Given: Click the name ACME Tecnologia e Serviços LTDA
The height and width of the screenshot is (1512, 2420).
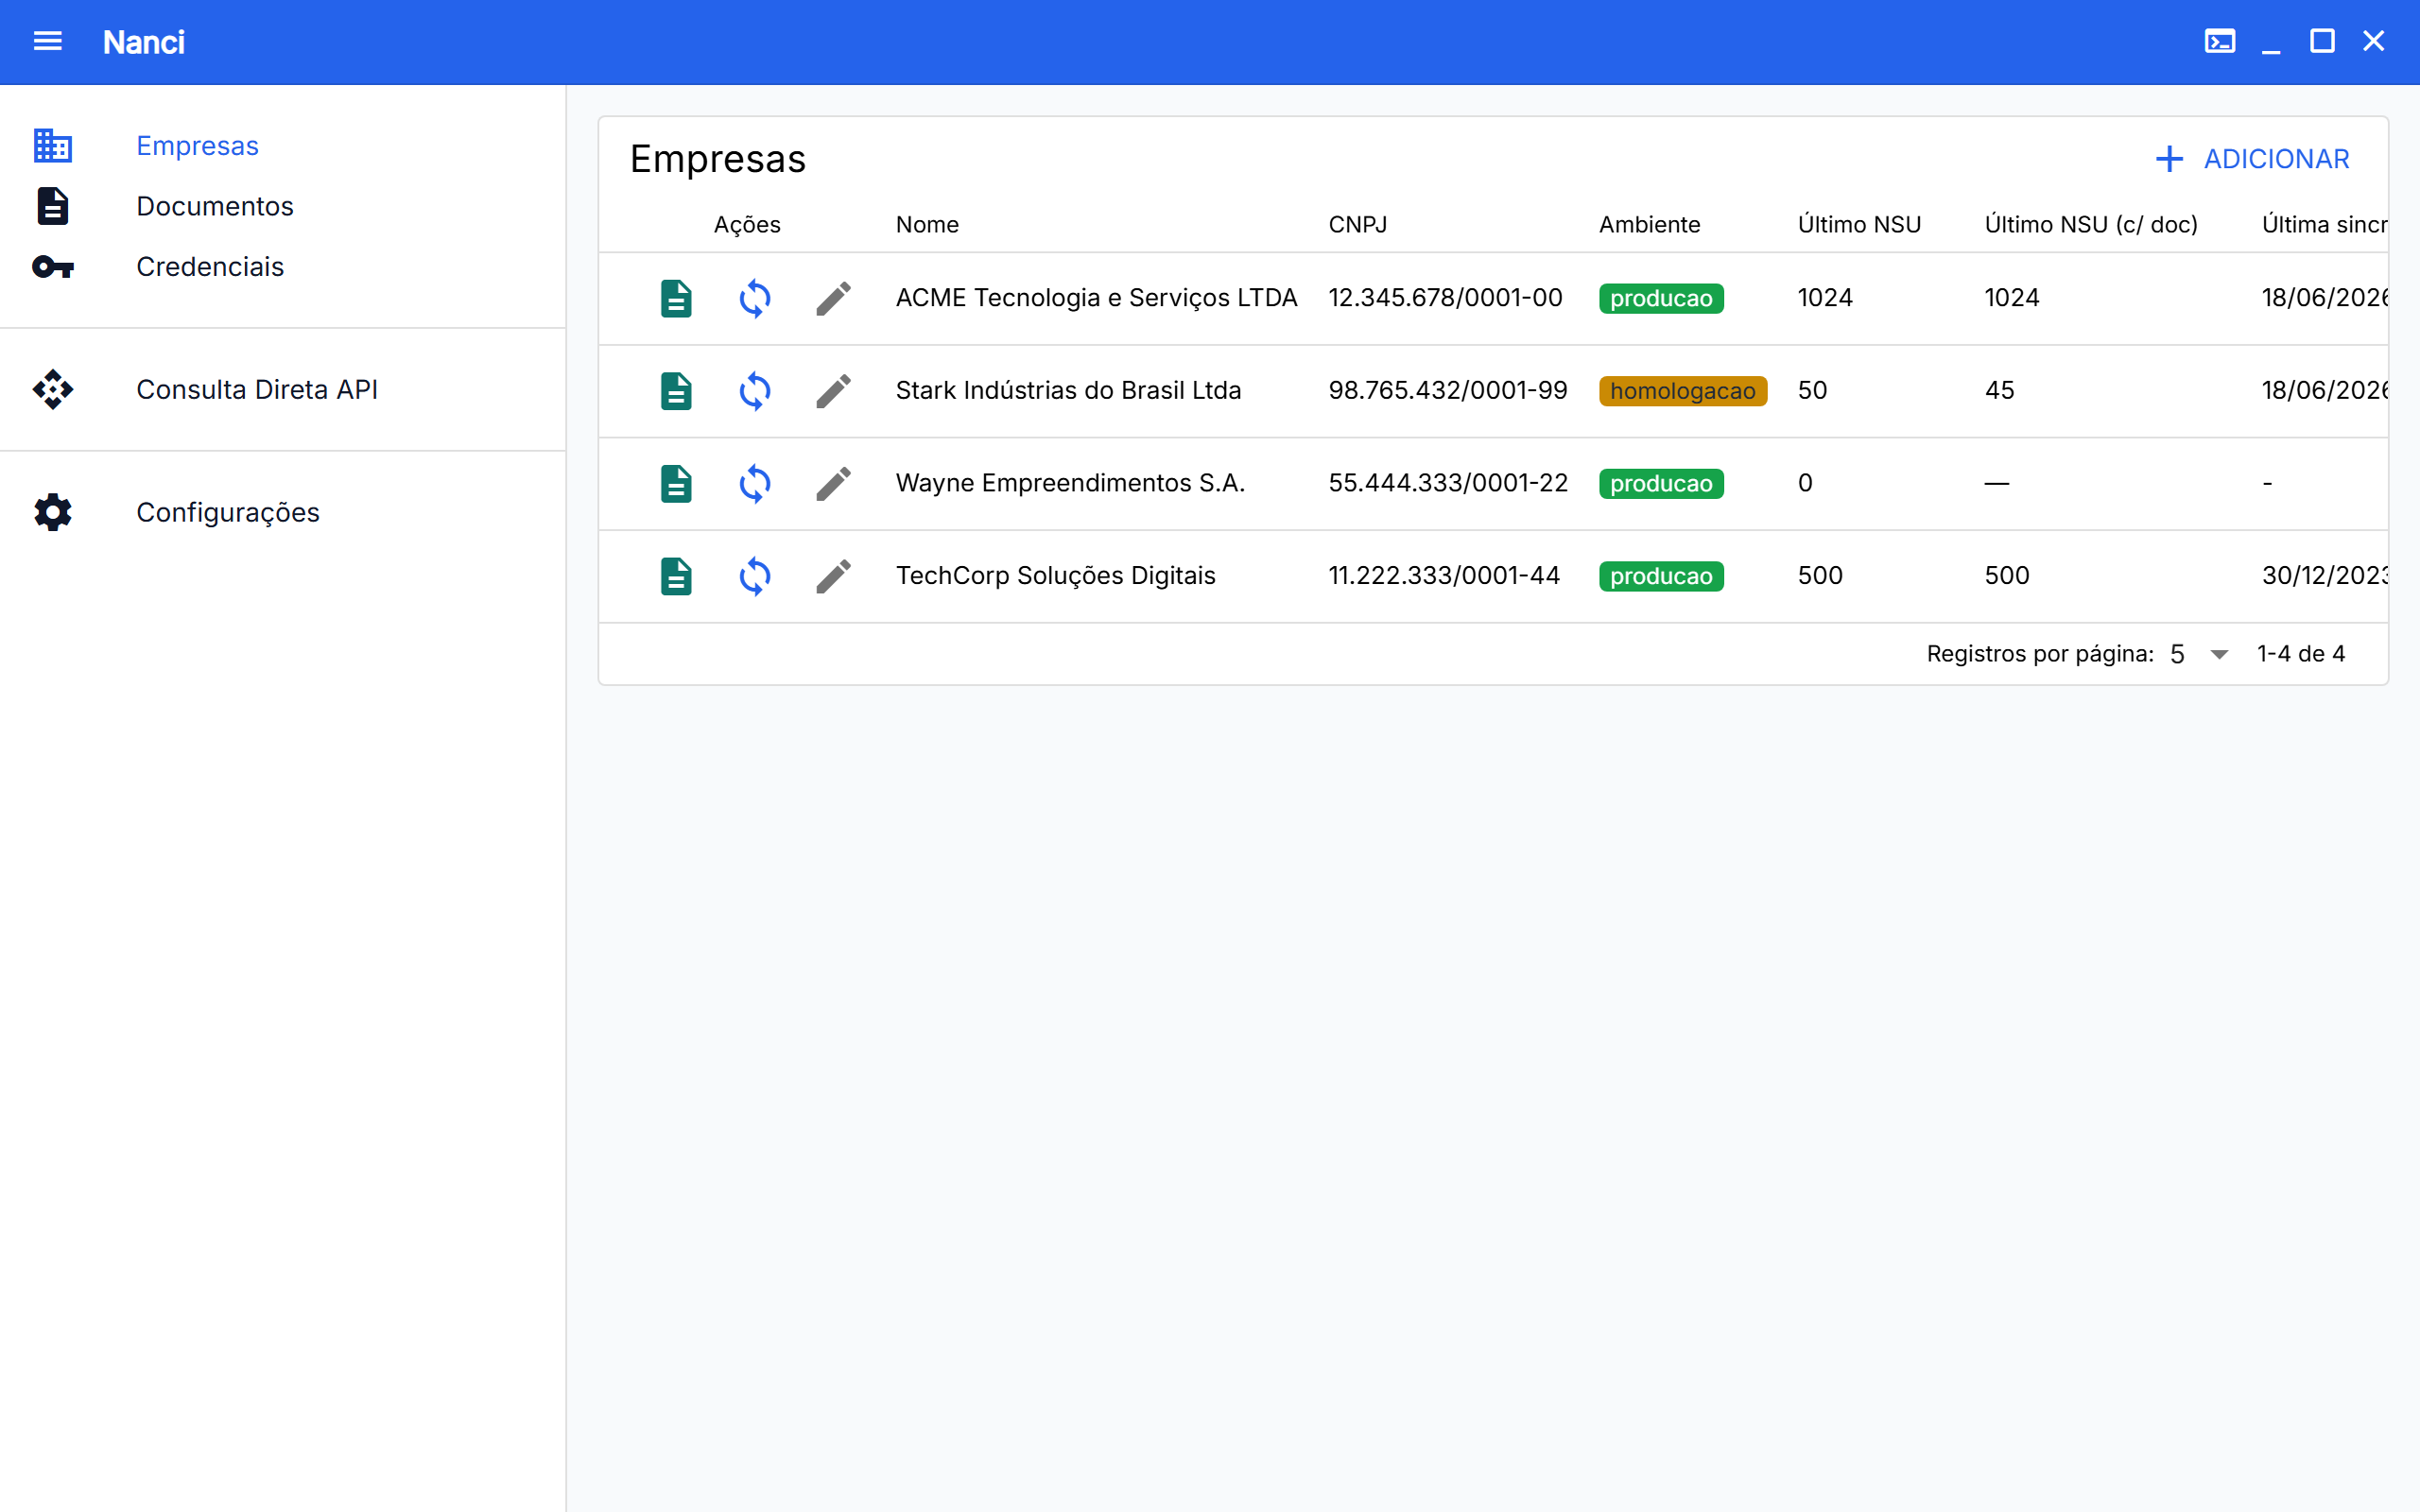Looking at the screenshot, I should [x=1097, y=298].
